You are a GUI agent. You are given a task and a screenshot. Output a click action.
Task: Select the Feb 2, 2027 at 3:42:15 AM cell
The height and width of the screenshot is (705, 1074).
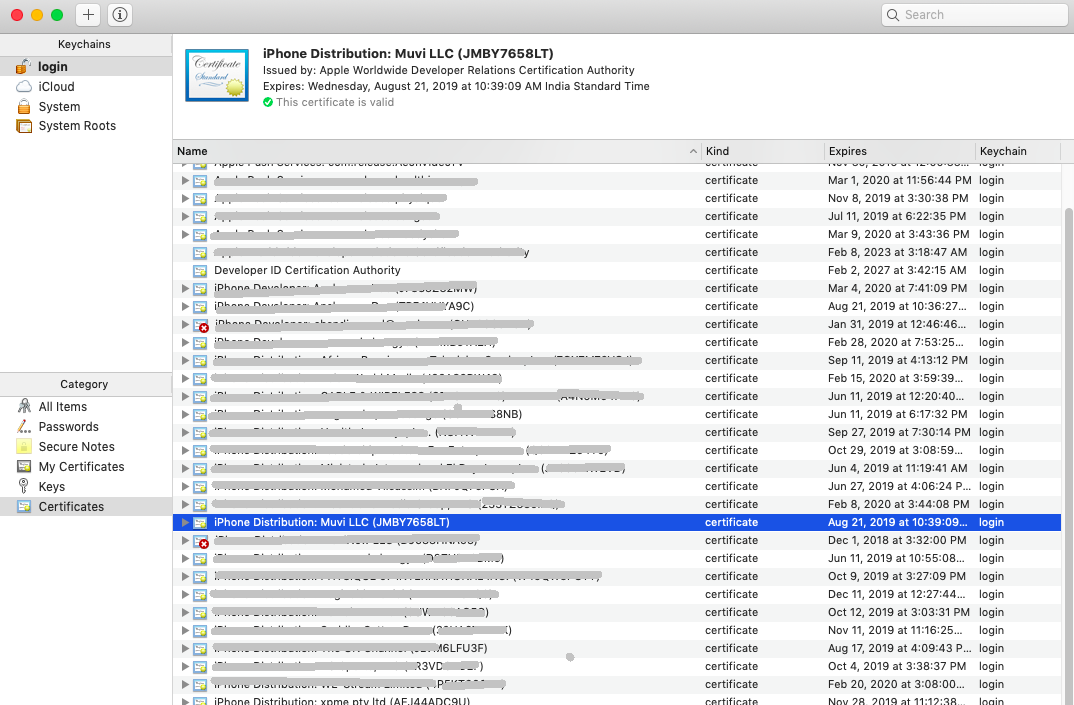(897, 270)
